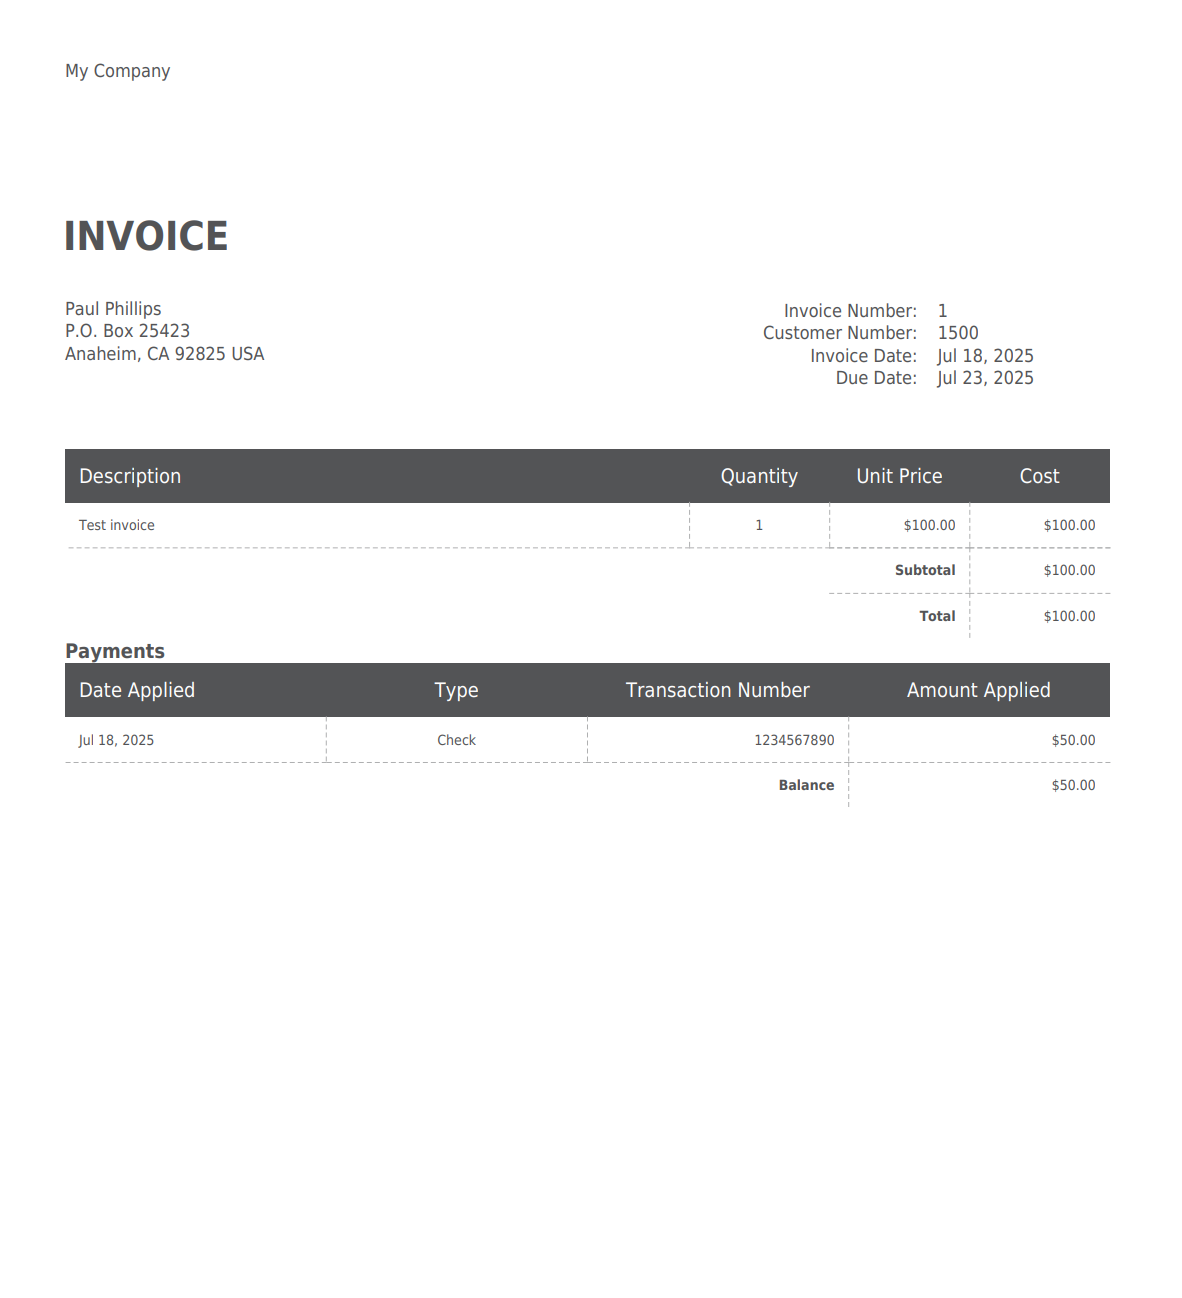Select the Test invoice line item
This screenshot has width=1182, height=1298.
tap(117, 525)
